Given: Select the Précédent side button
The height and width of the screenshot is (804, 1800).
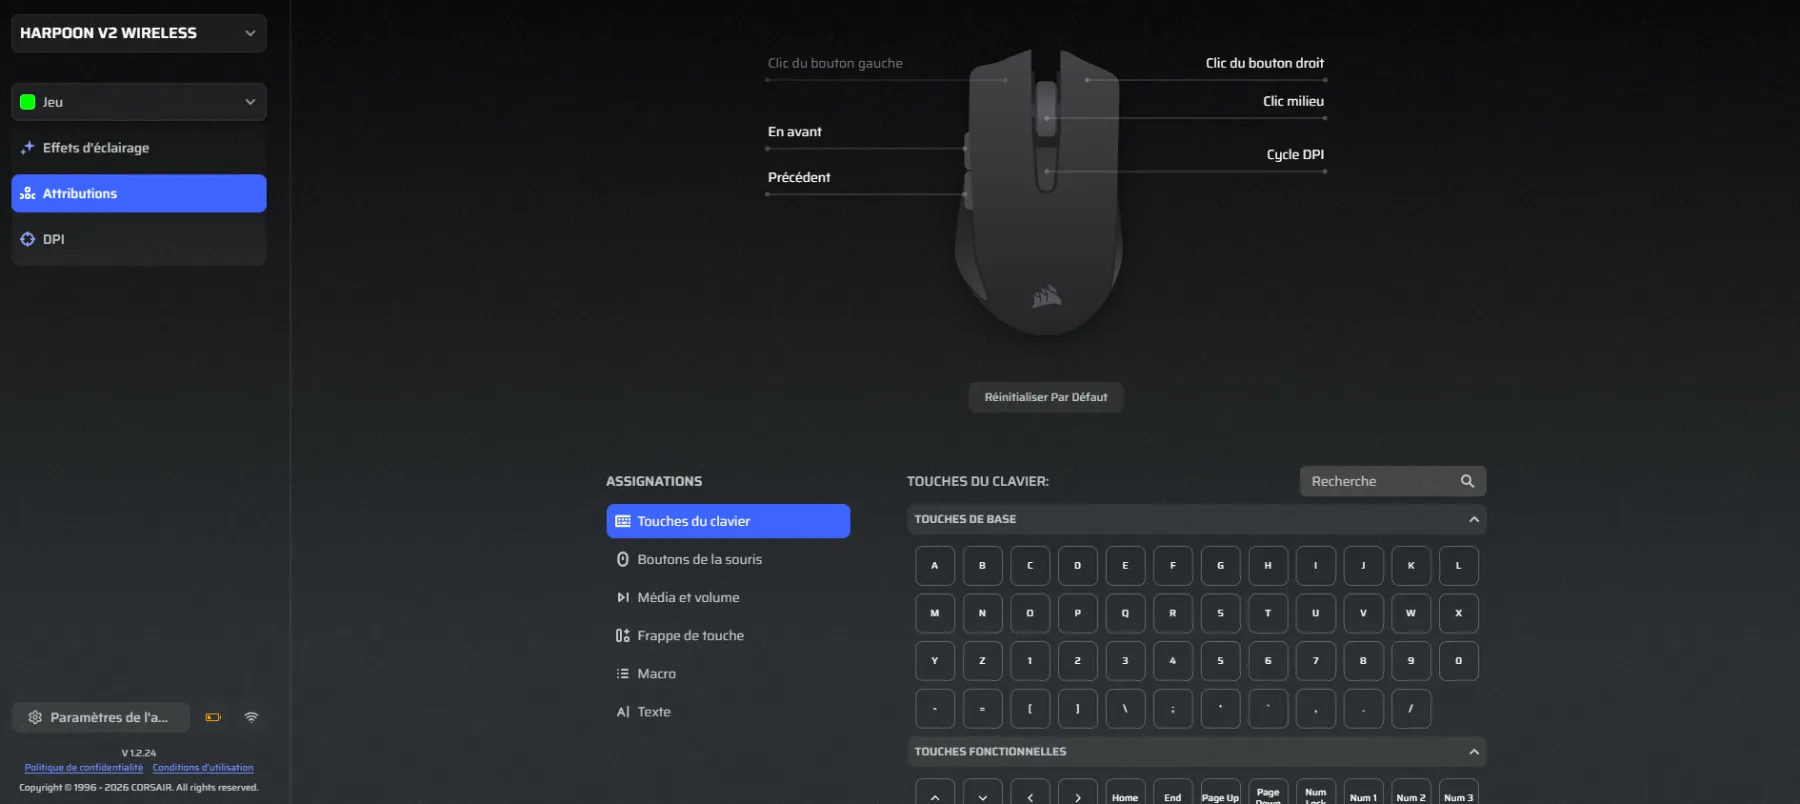Looking at the screenshot, I should coord(799,177).
